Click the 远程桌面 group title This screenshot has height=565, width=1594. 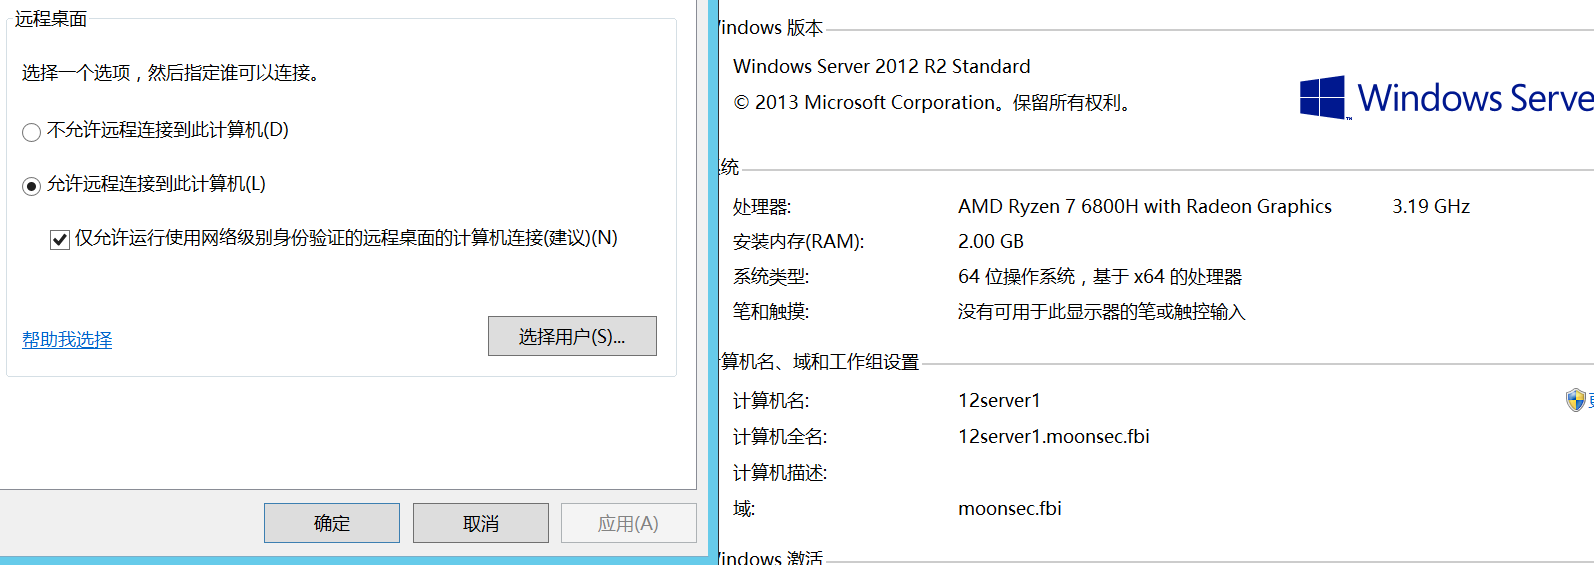click(51, 19)
